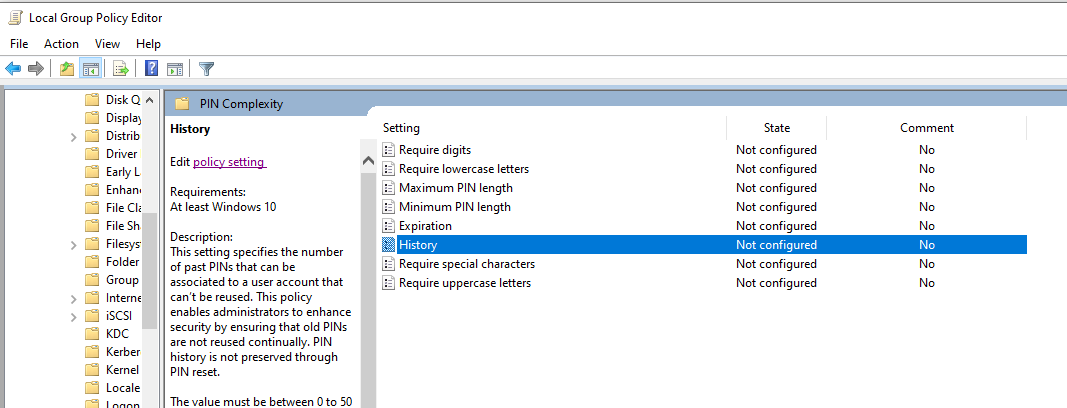Open the Action menu
The height and width of the screenshot is (408, 1067).
(61, 44)
